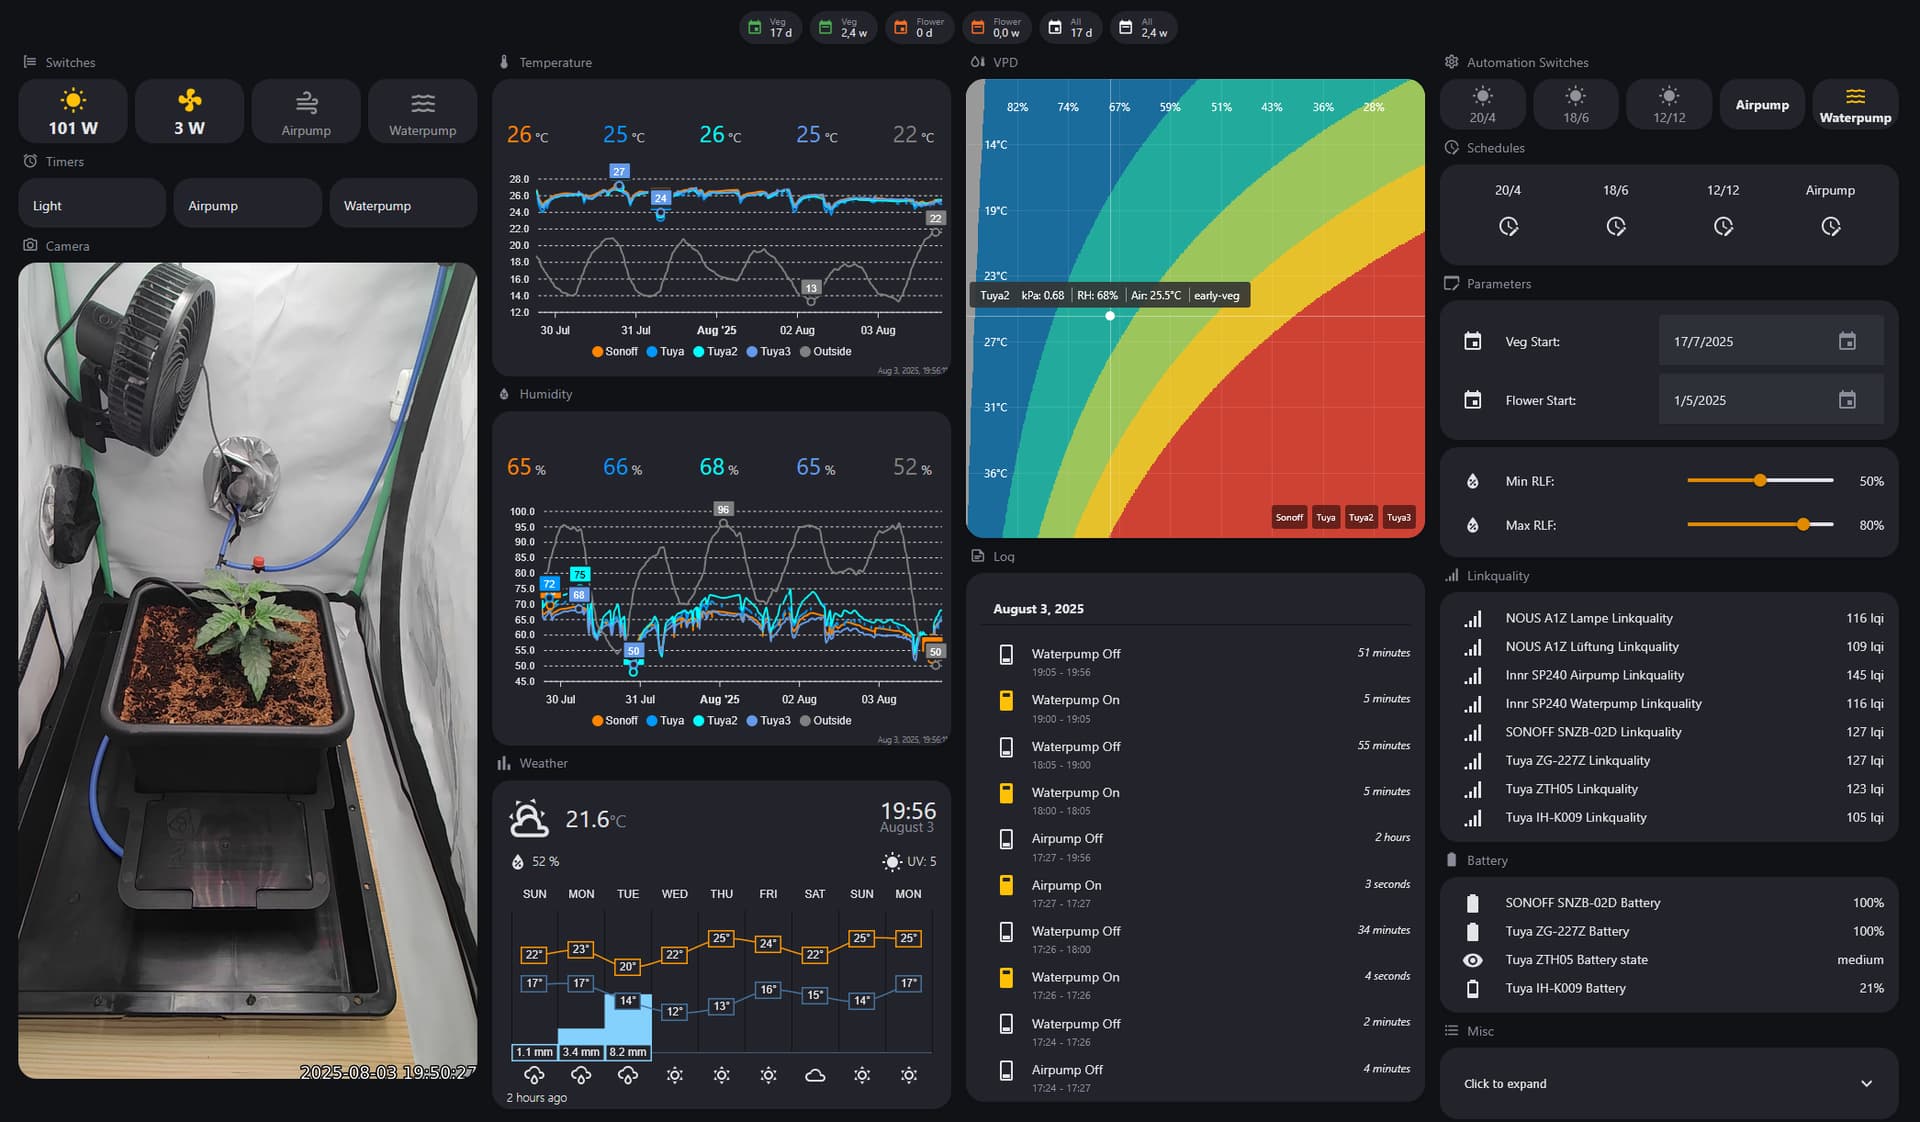The image size is (1920, 1122).
Task: Open calendar picker for Veg Start
Action: [x=1846, y=342]
